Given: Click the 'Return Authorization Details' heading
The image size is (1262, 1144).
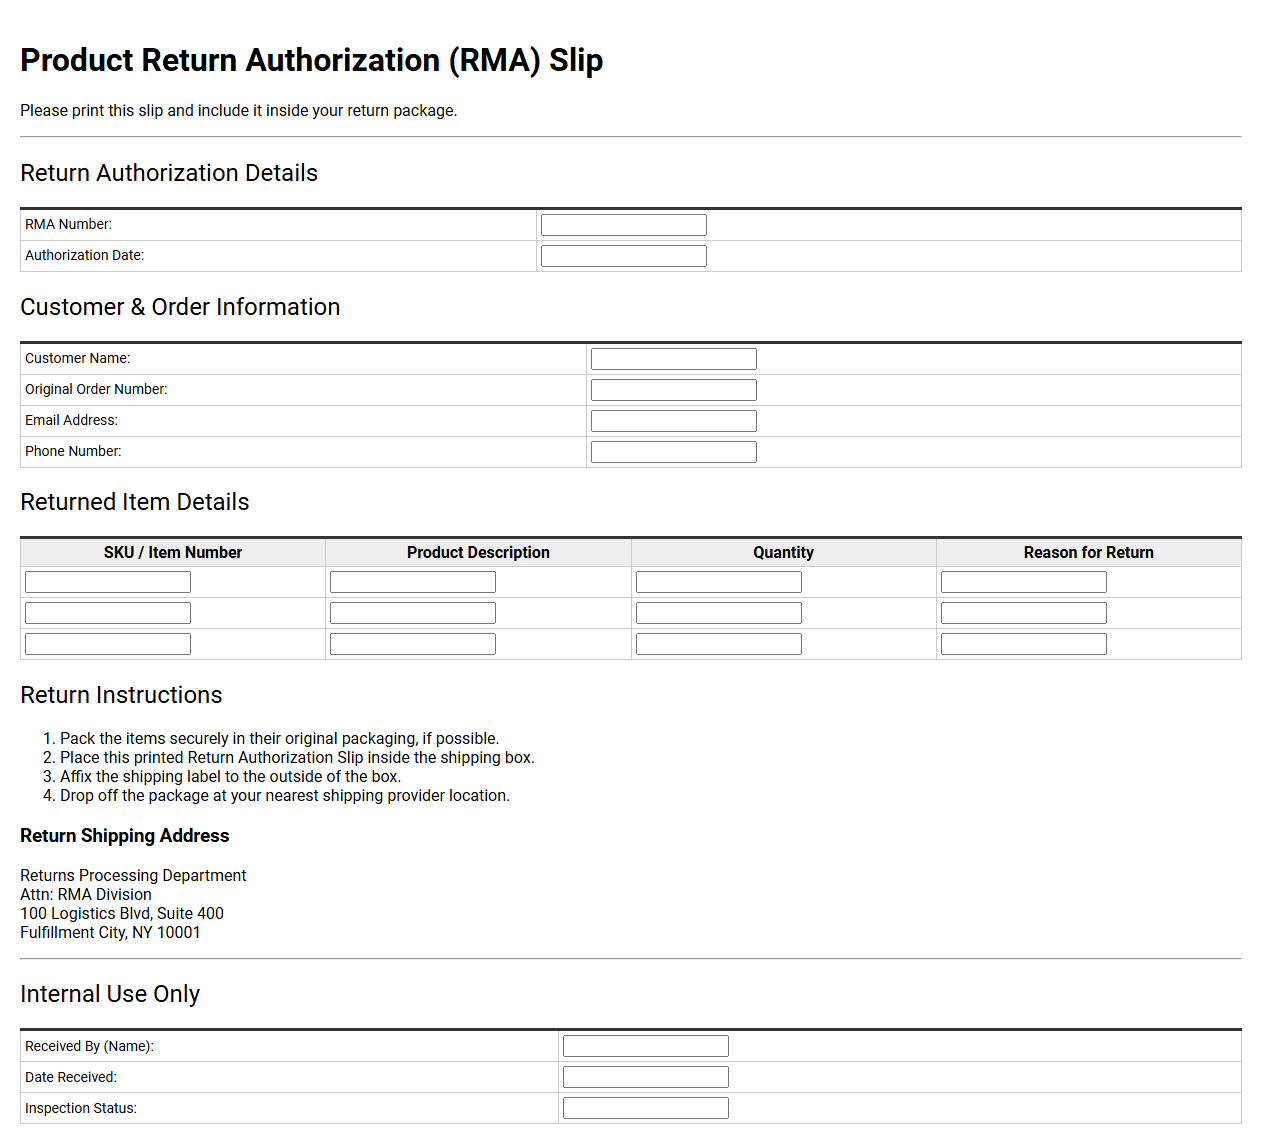Looking at the screenshot, I should coord(169,173).
